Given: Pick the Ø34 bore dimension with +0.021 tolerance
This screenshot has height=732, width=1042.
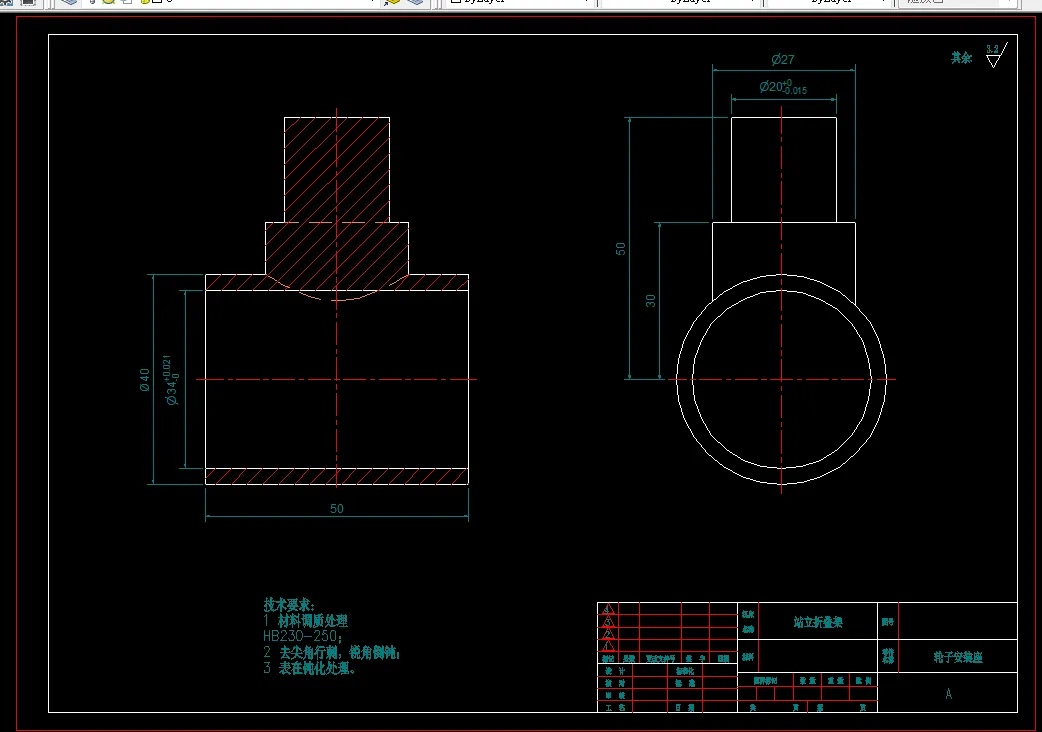Looking at the screenshot, I should coord(170,380).
